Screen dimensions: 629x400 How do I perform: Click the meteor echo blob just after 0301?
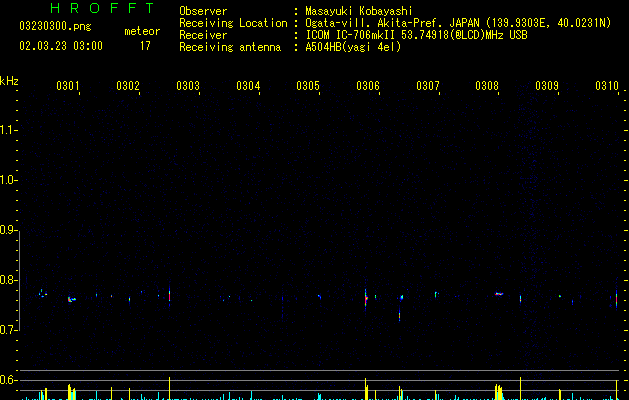(71, 299)
